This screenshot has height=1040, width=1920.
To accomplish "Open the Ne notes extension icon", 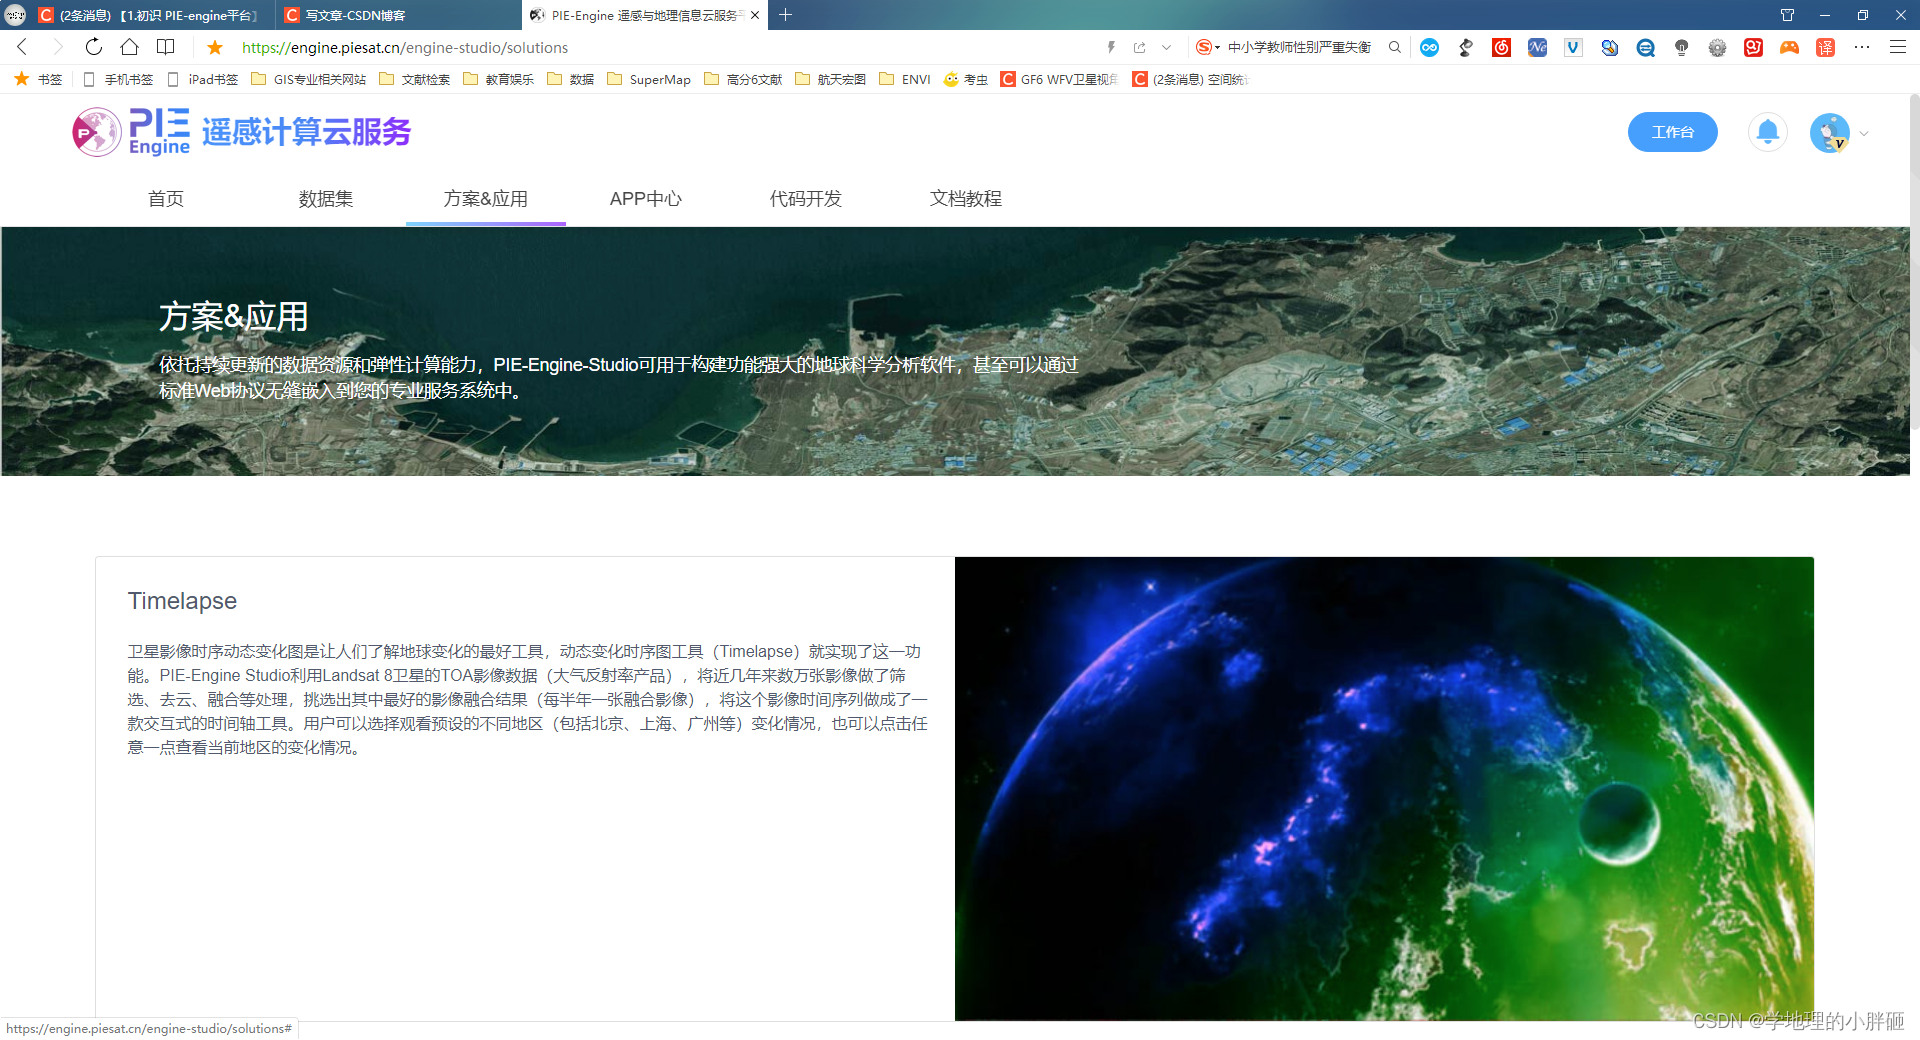I will (x=1537, y=47).
